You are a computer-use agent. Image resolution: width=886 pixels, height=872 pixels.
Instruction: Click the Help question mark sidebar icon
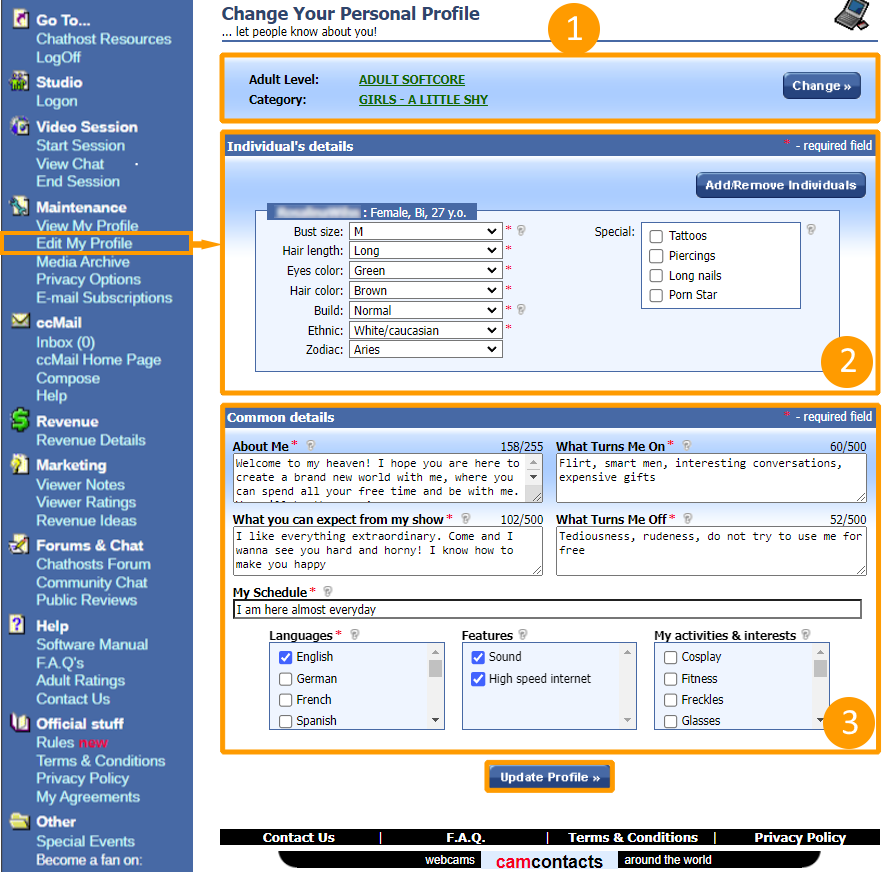click(x=18, y=625)
